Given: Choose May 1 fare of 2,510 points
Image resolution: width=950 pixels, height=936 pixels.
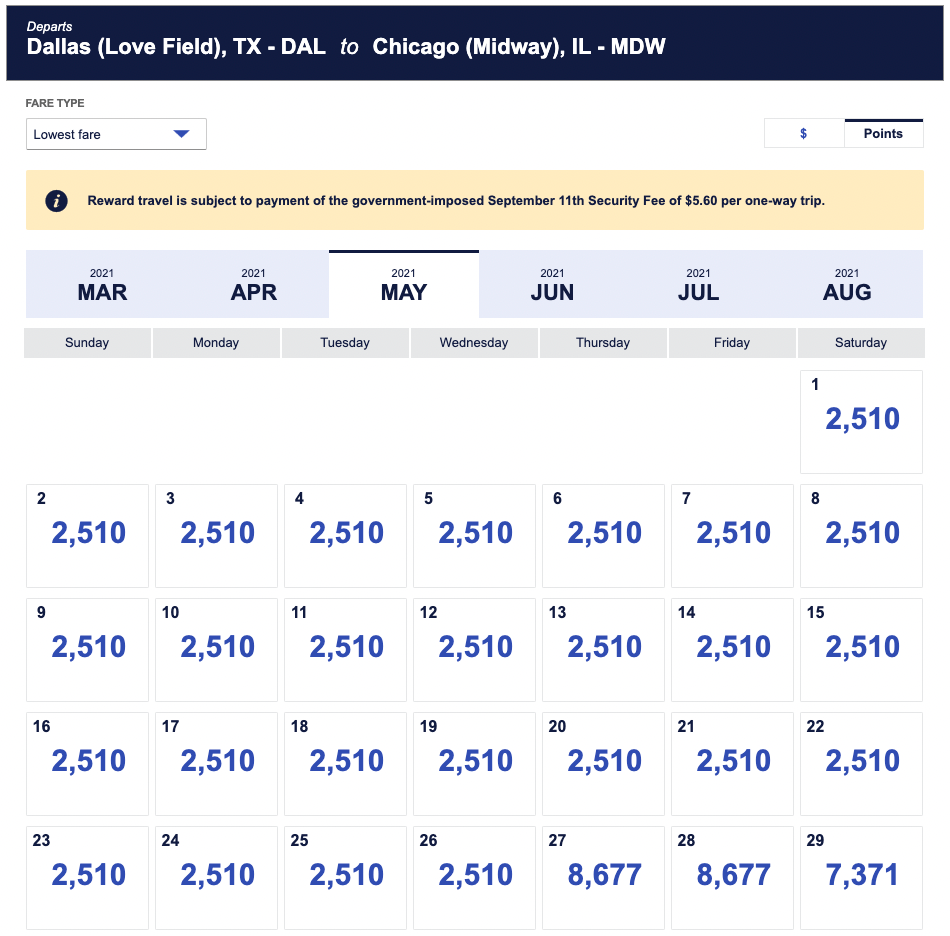Looking at the screenshot, I should coord(861,421).
